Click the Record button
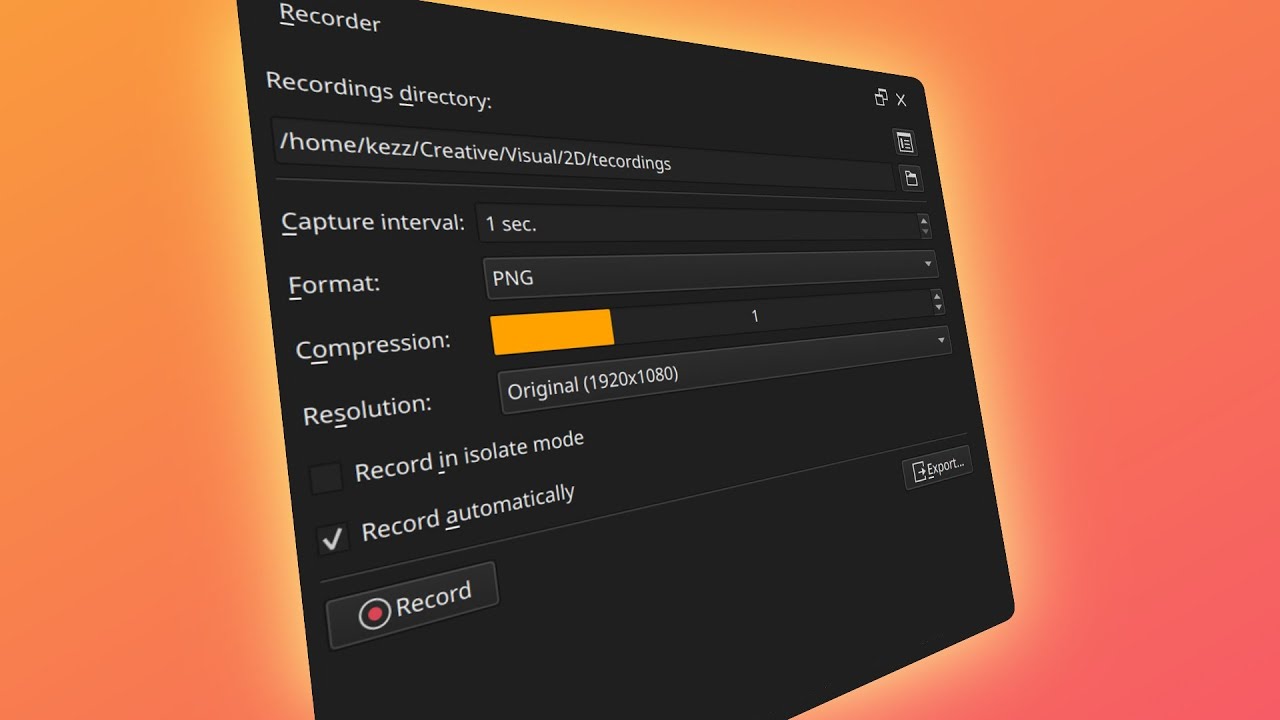This screenshot has width=1280, height=720. coord(412,605)
